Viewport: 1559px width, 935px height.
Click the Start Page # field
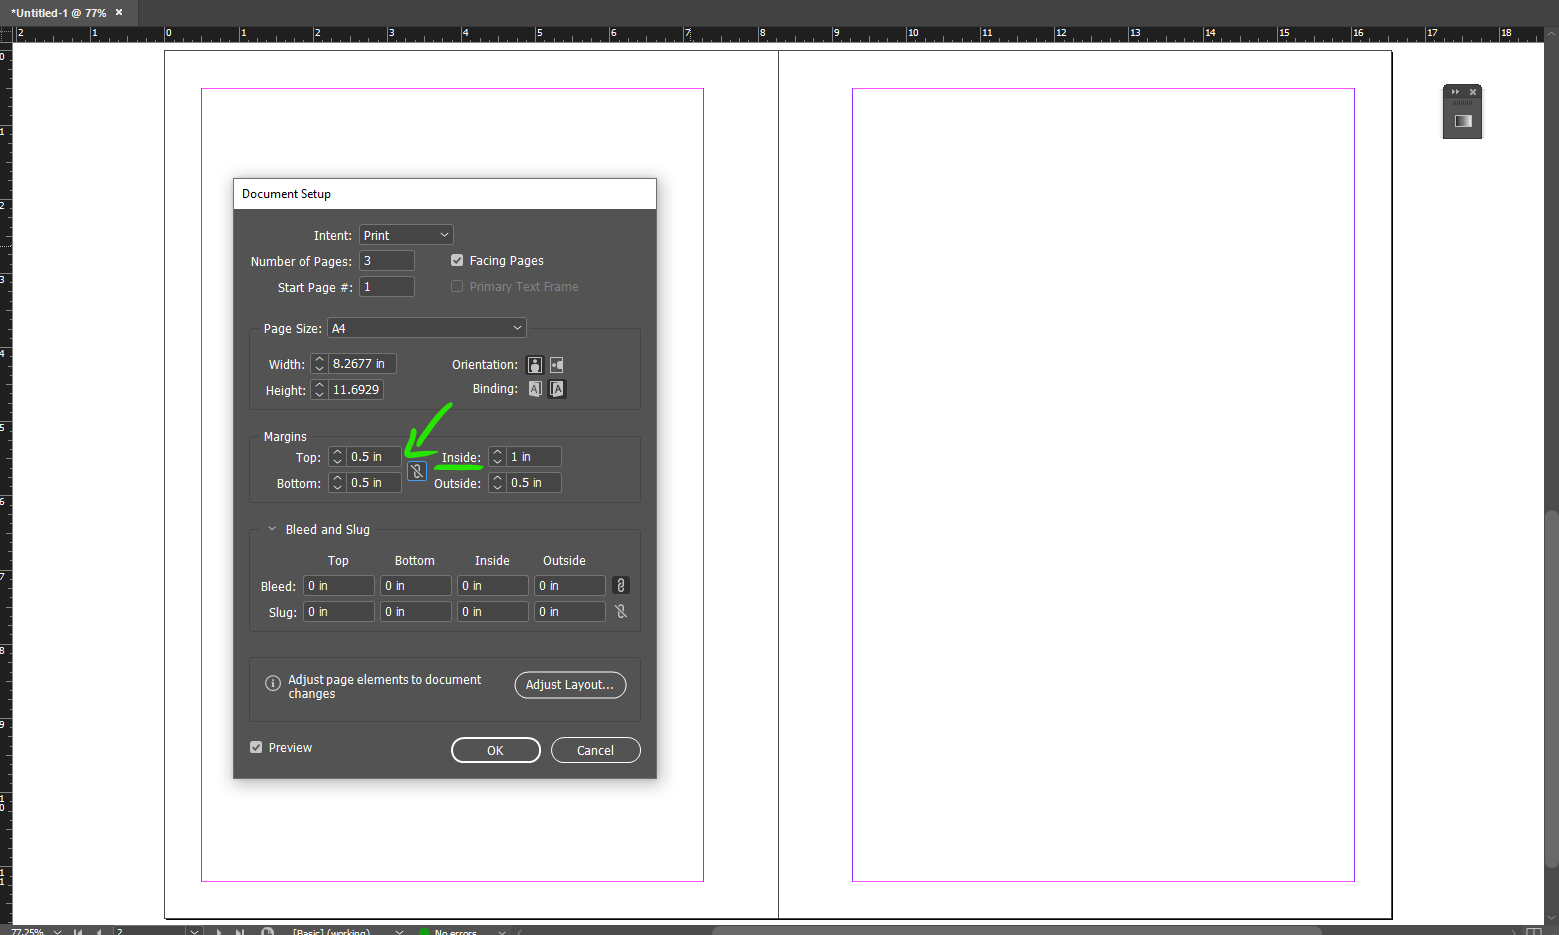coord(387,287)
